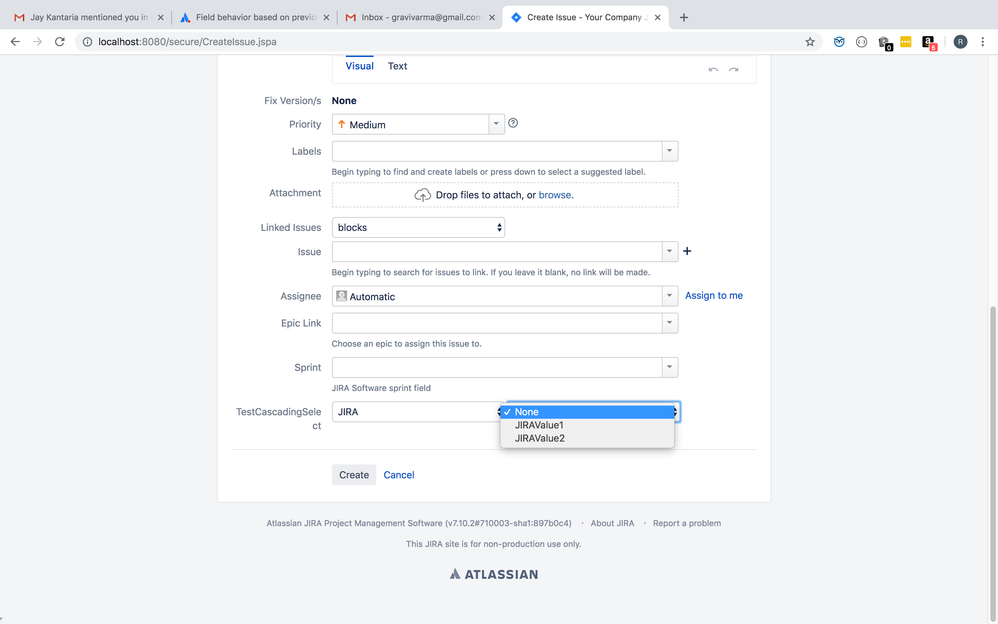Click the circular extension icon beside owl
Image resolution: width=998 pixels, height=624 pixels.
tap(861, 42)
